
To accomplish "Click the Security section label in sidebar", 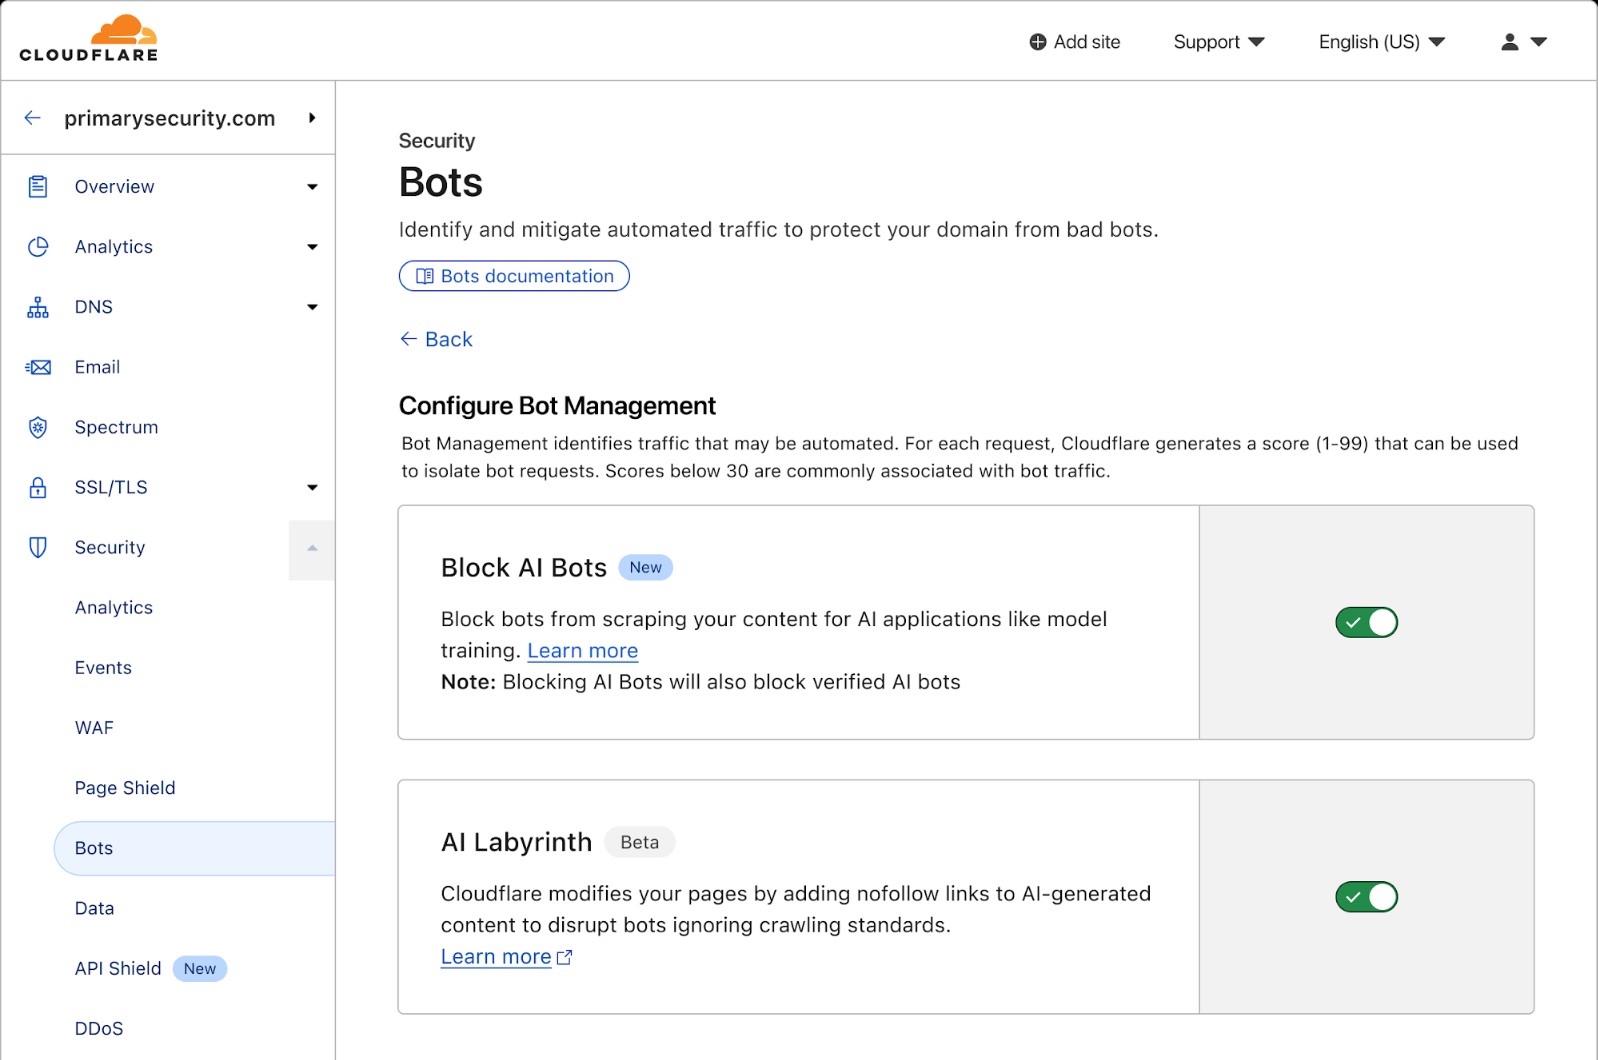I will pyautogui.click(x=110, y=547).
